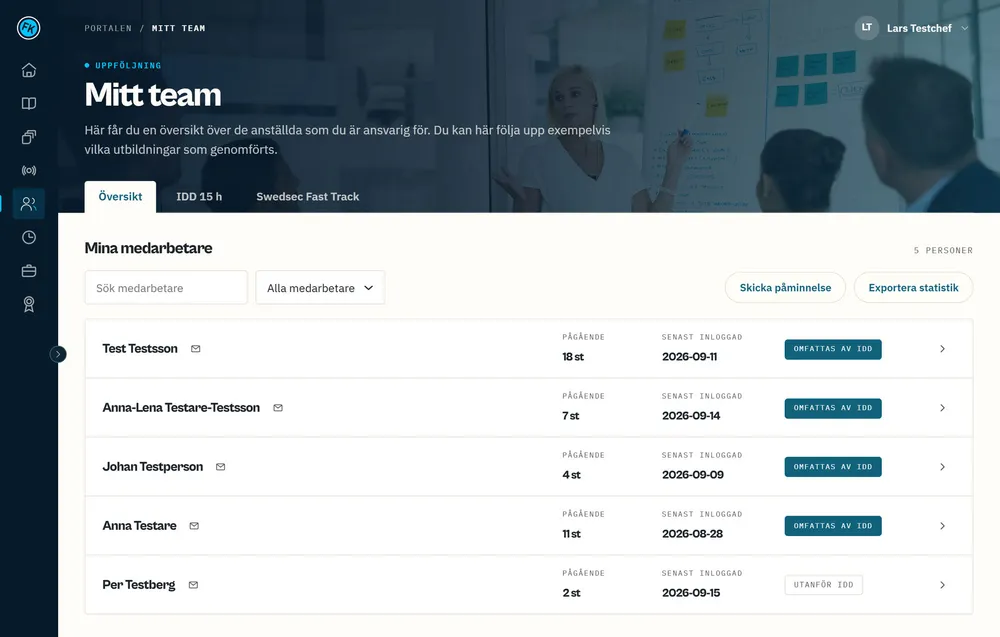This screenshot has width=1000, height=637.
Task: Focus the Sök medarbetare search field
Action: pos(166,288)
